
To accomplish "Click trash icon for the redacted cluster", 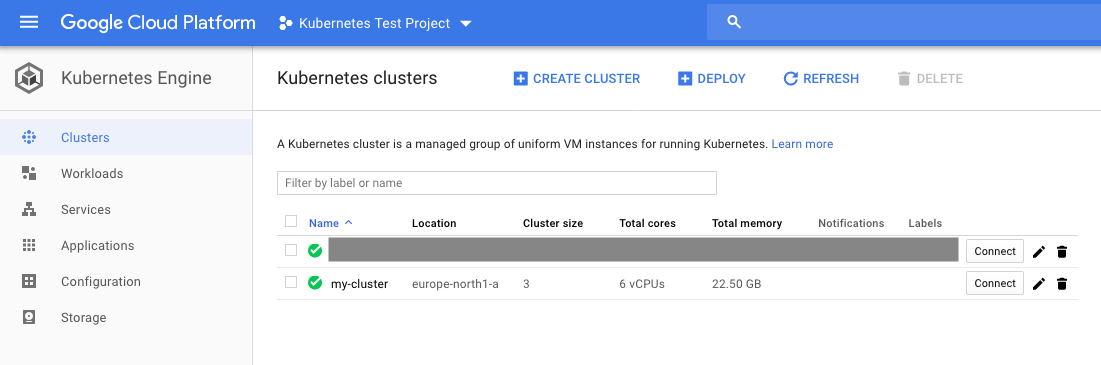I will [x=1062, y=251].
